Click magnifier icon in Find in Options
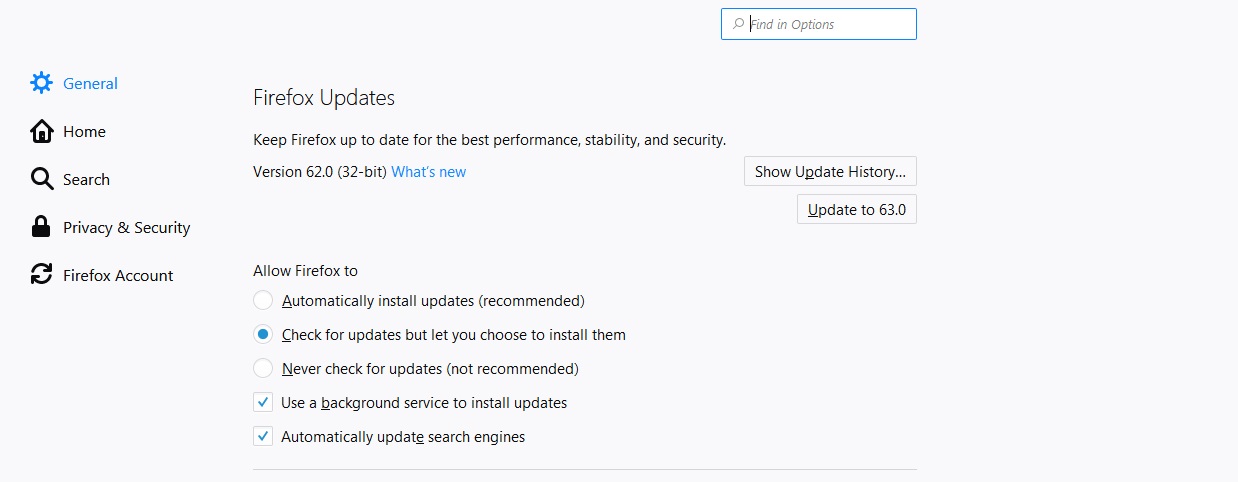The image size is (1238, 482). click(x=738, y=24)
